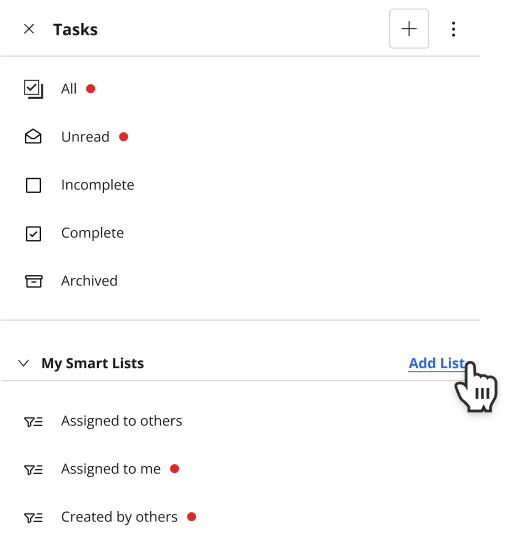Select the All tasks filter
The height and width of the screenshot is (553, 506).
pyautogui.click(x=68, y=89)
